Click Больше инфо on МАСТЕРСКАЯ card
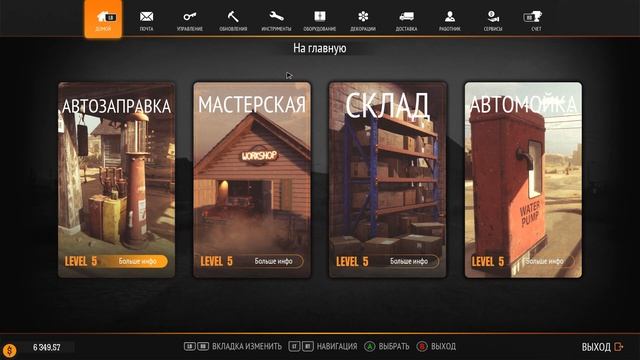 (273, 261)
